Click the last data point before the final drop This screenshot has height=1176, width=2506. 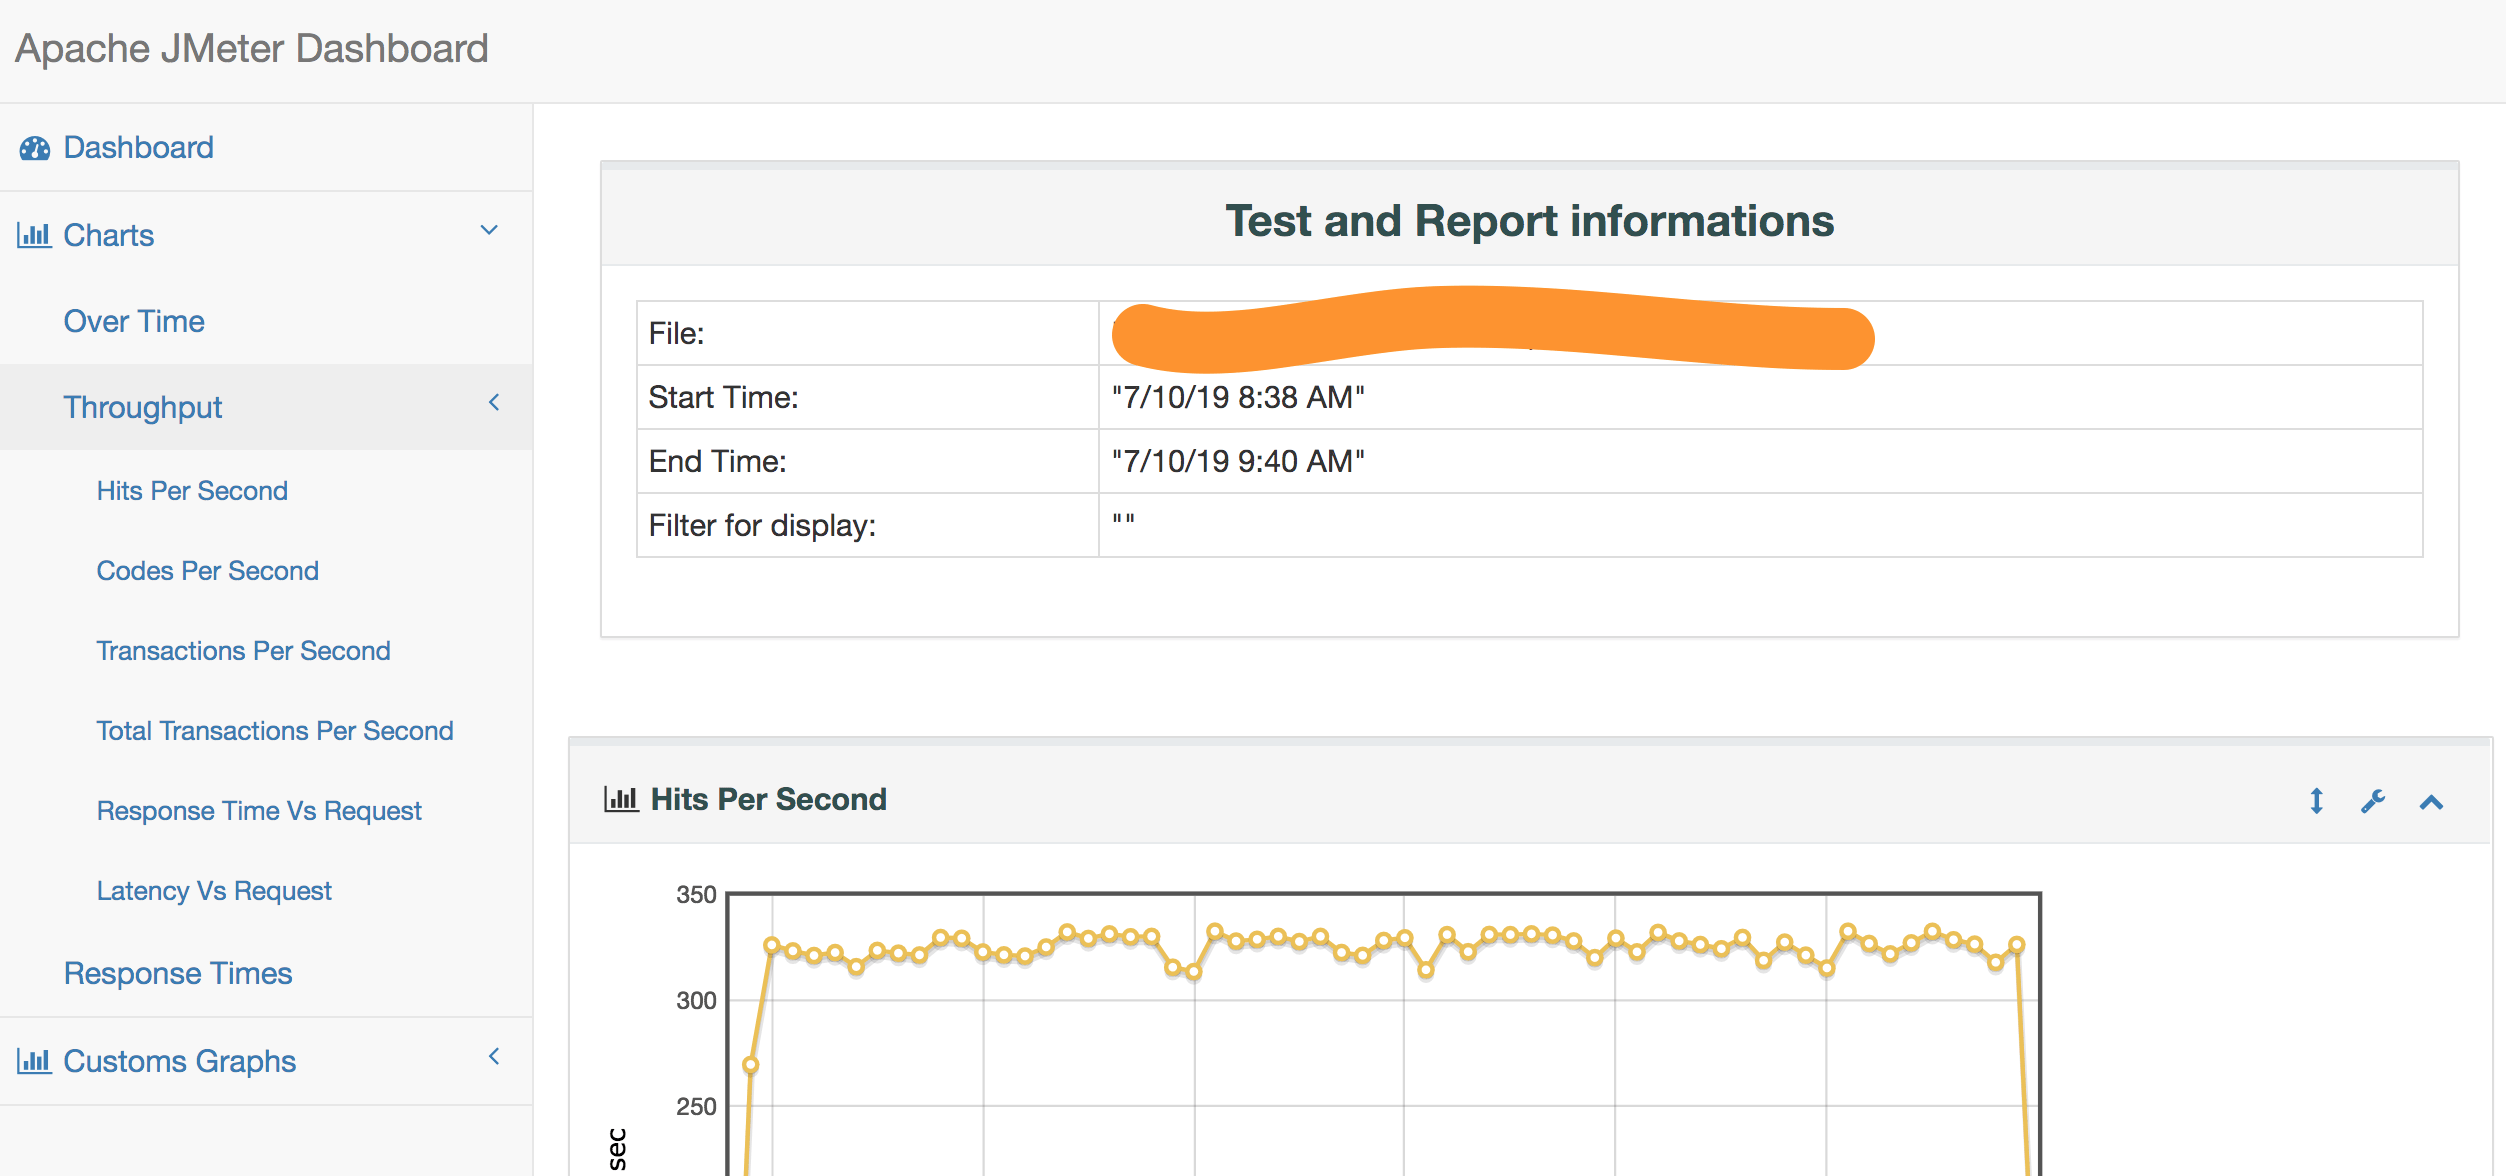[x=2017, y=945]
